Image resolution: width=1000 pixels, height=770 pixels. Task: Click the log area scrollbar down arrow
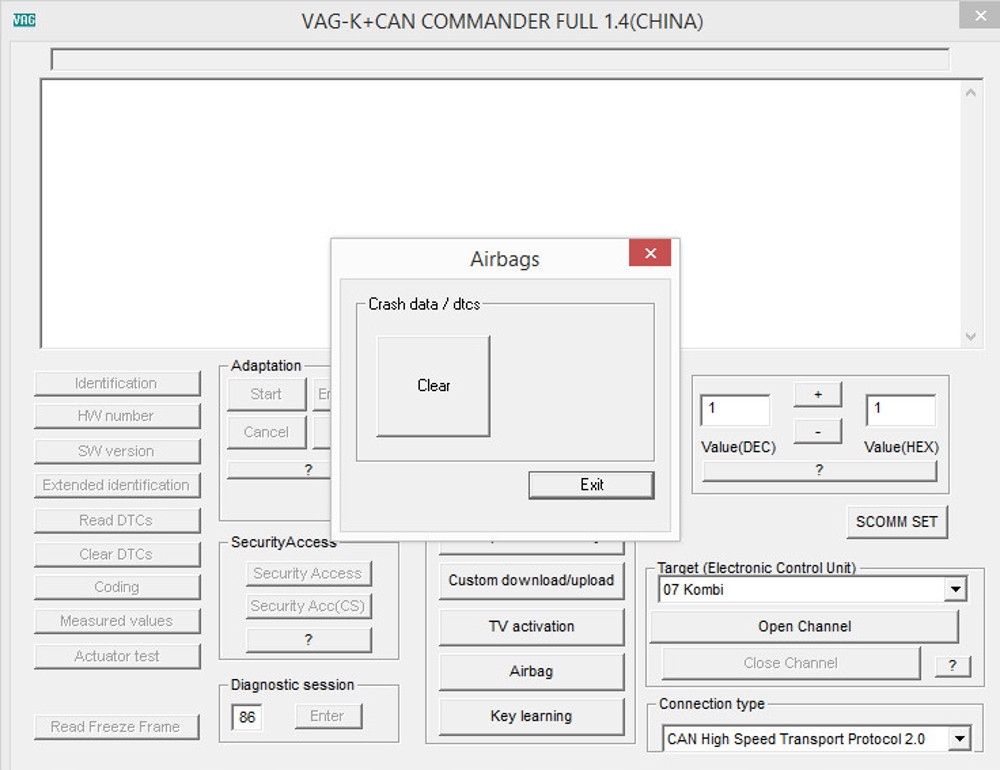click(x=971, y=336)
